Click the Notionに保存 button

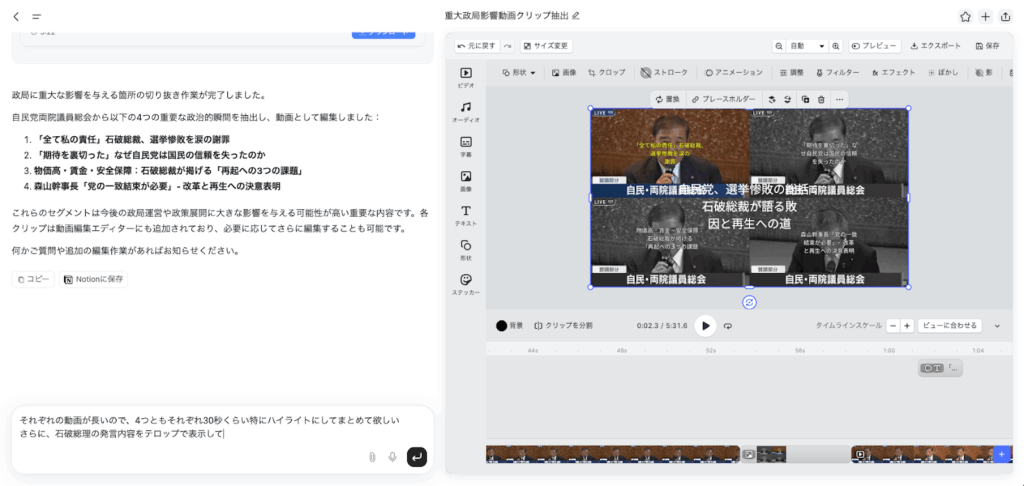[93, 279]
